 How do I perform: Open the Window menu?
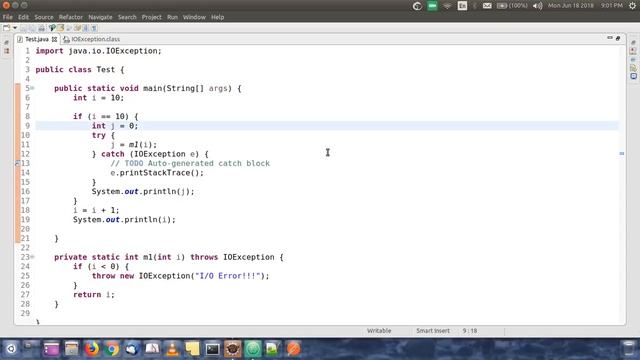pyautogui.click(x=194, y=17)
